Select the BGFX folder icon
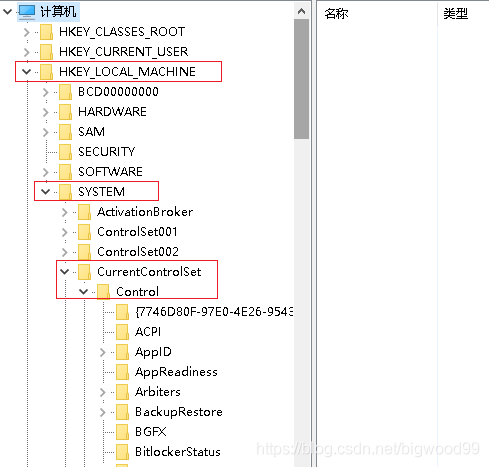The image size is (489, 467). (122, 432)
